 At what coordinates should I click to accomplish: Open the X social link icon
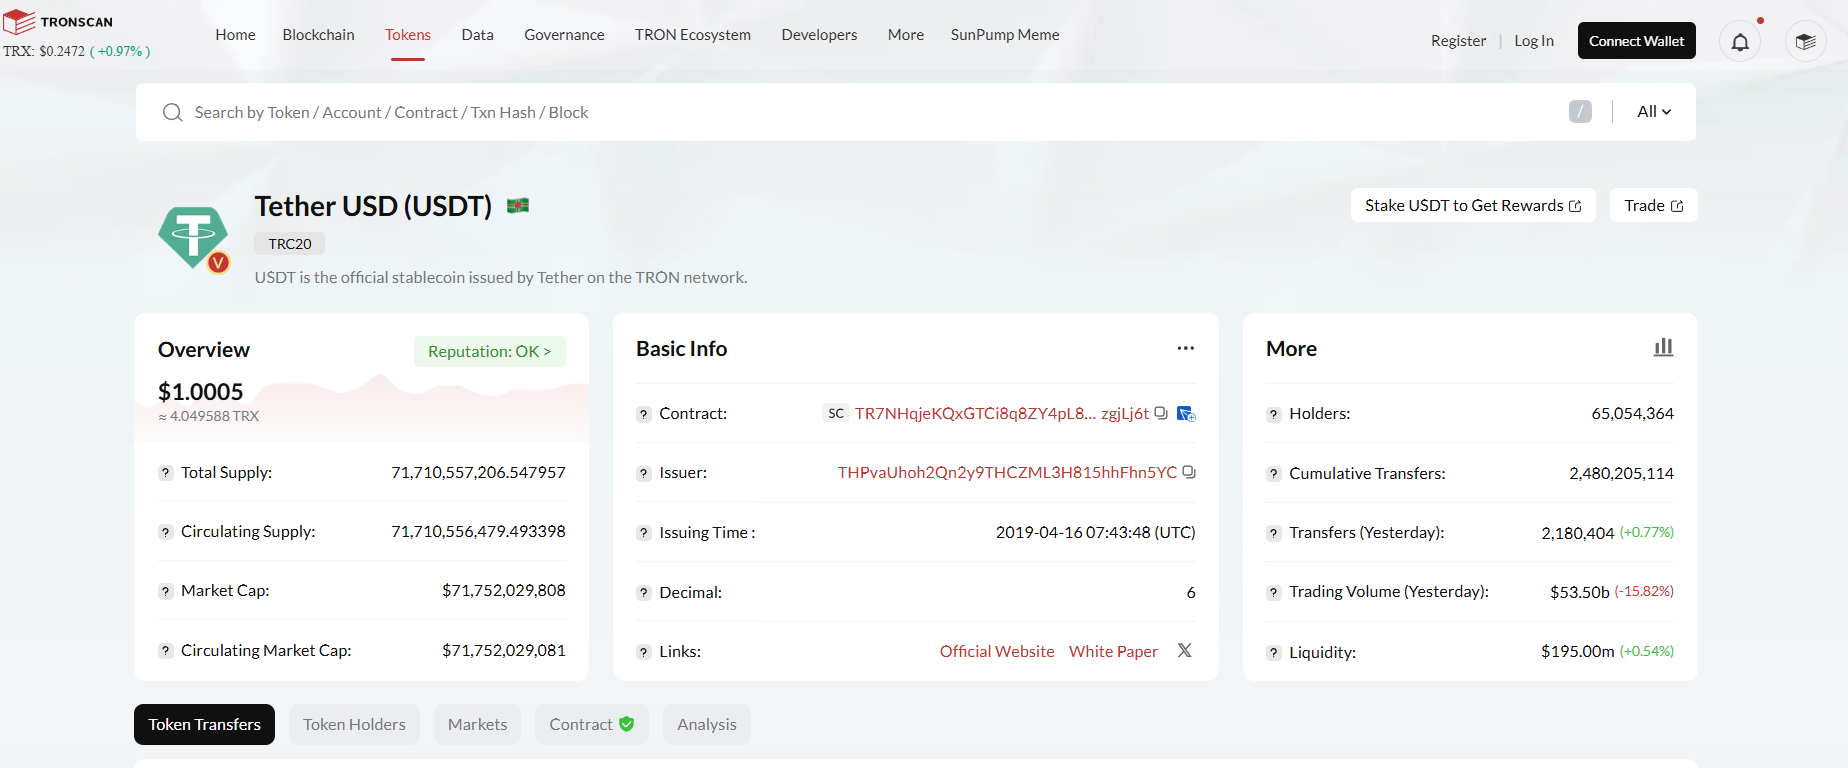coord(1185,651)
